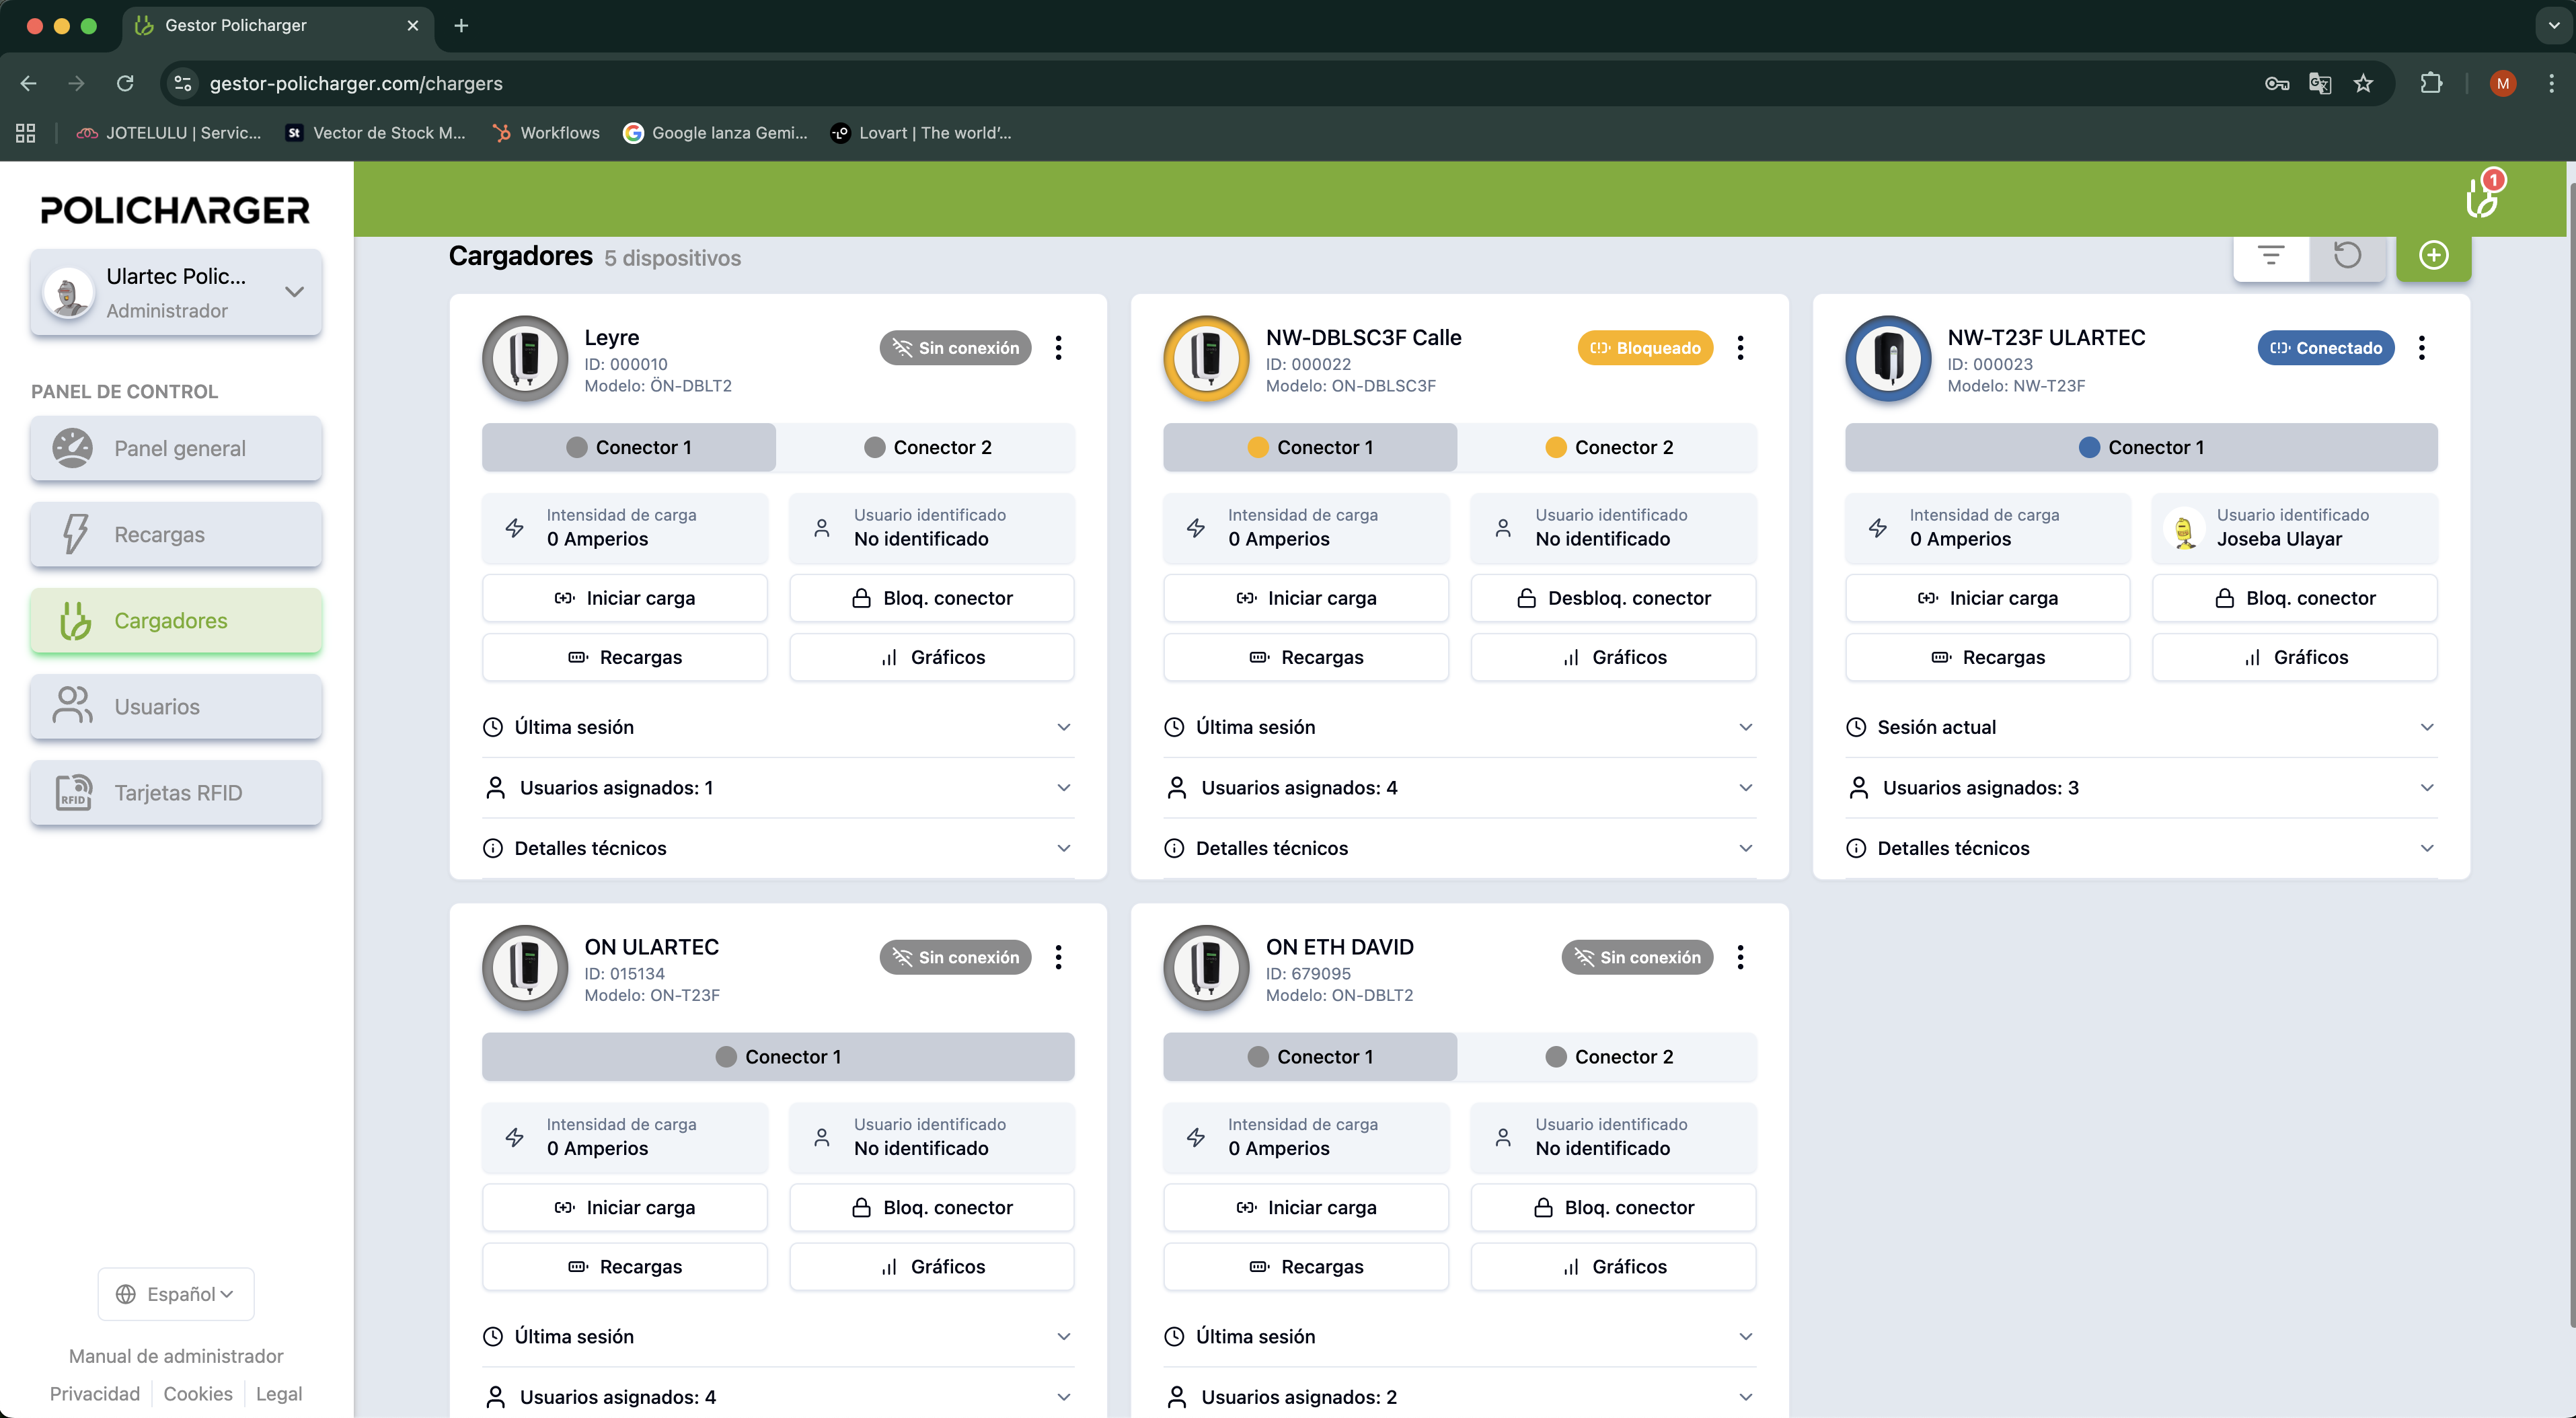This screenshot has width=2576, height=1418.
Task: Open the Español language dropdown
Action: [176, 1294]
